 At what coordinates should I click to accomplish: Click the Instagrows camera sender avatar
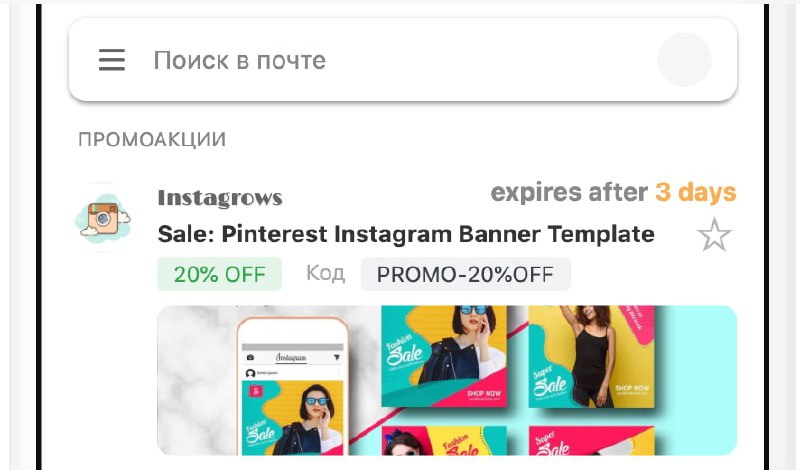103,218
